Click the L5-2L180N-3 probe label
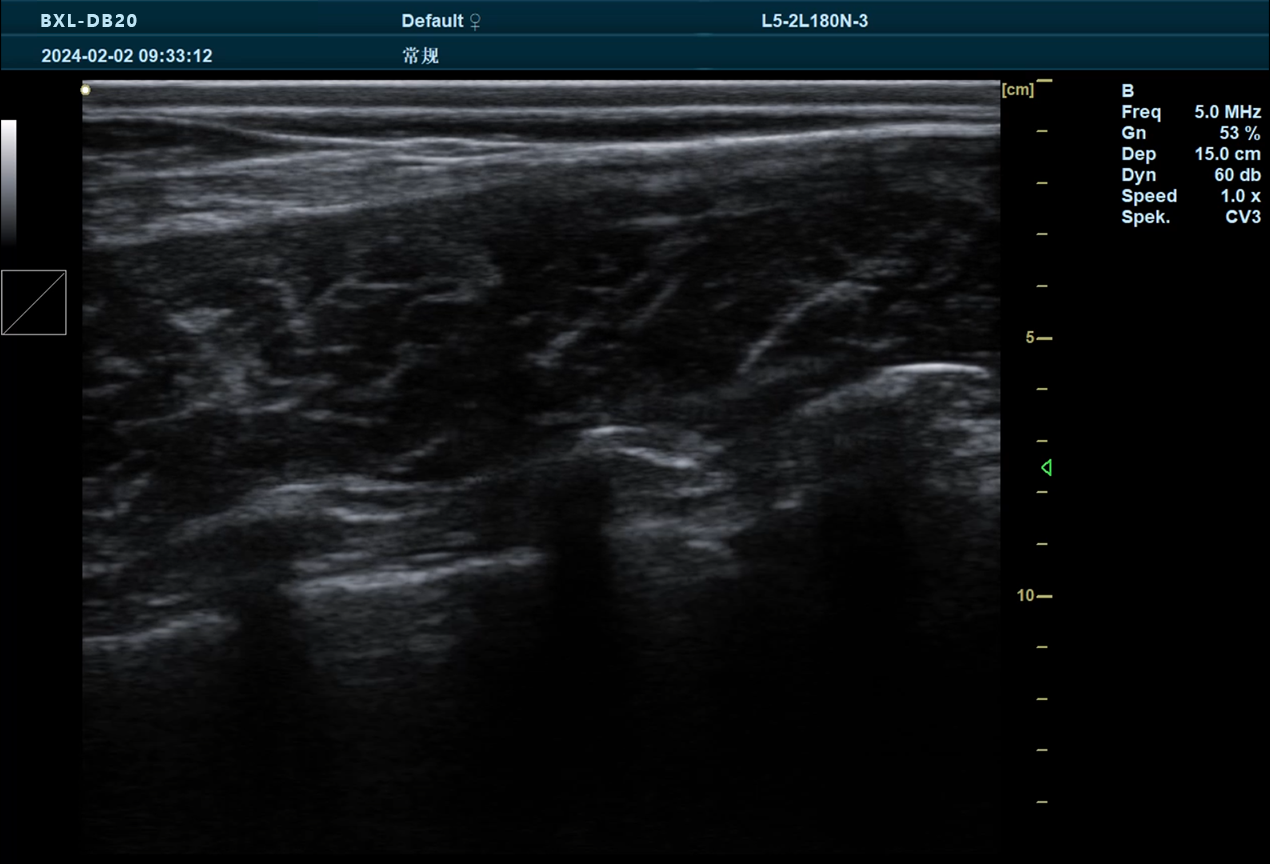This screenshot has width=1270, height=864. 814,21
